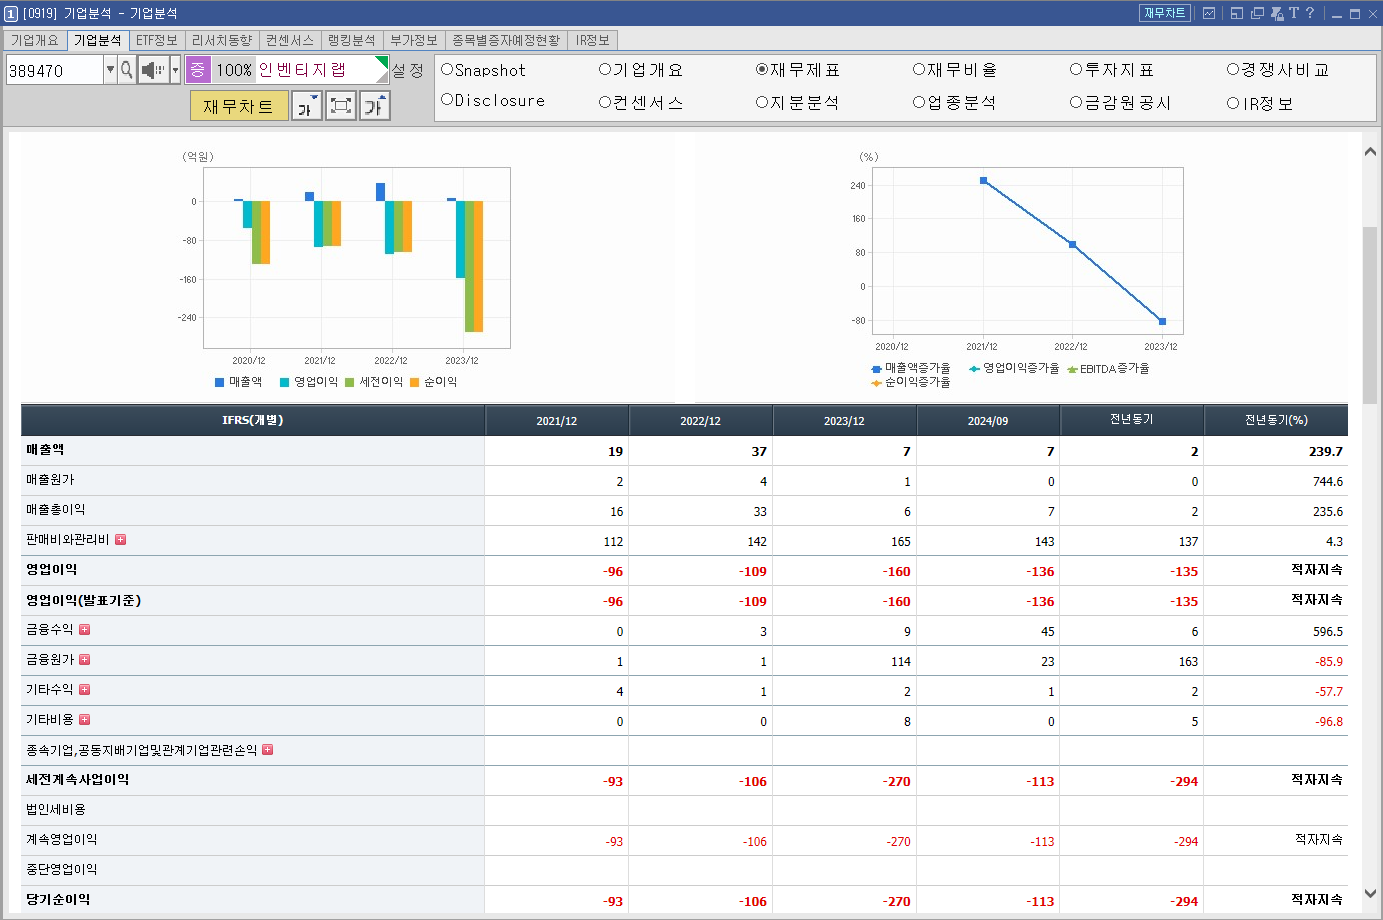Select the 금감원공시 radio button
This screenshot has height=920, width=1383.
[1076, 102]
